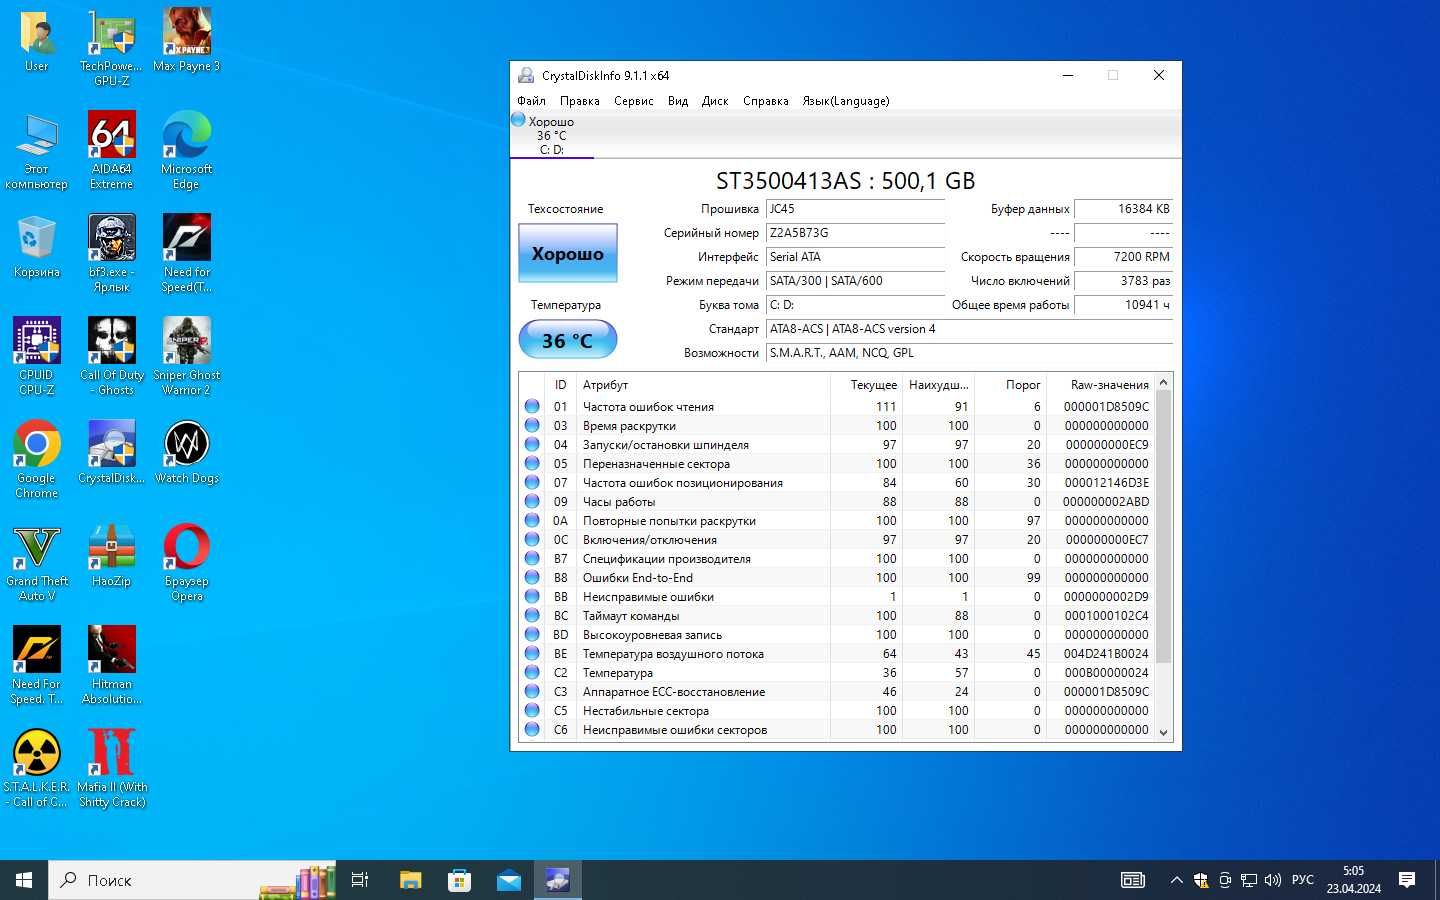The height and width of the screenshot is (900, 1440).
Task: Click the Serial number field Z2A5B73G
Action: 855,233
